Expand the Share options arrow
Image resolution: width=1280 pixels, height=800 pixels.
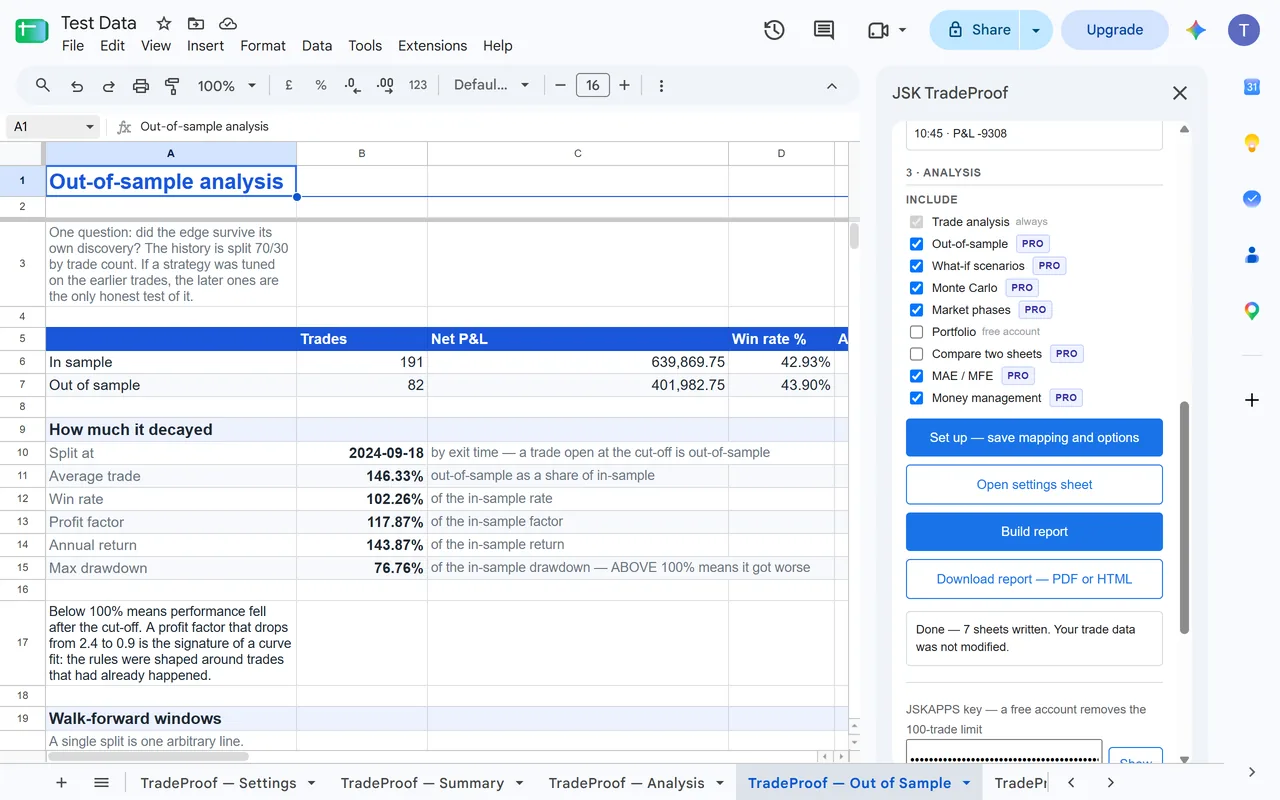[1036, 30]
